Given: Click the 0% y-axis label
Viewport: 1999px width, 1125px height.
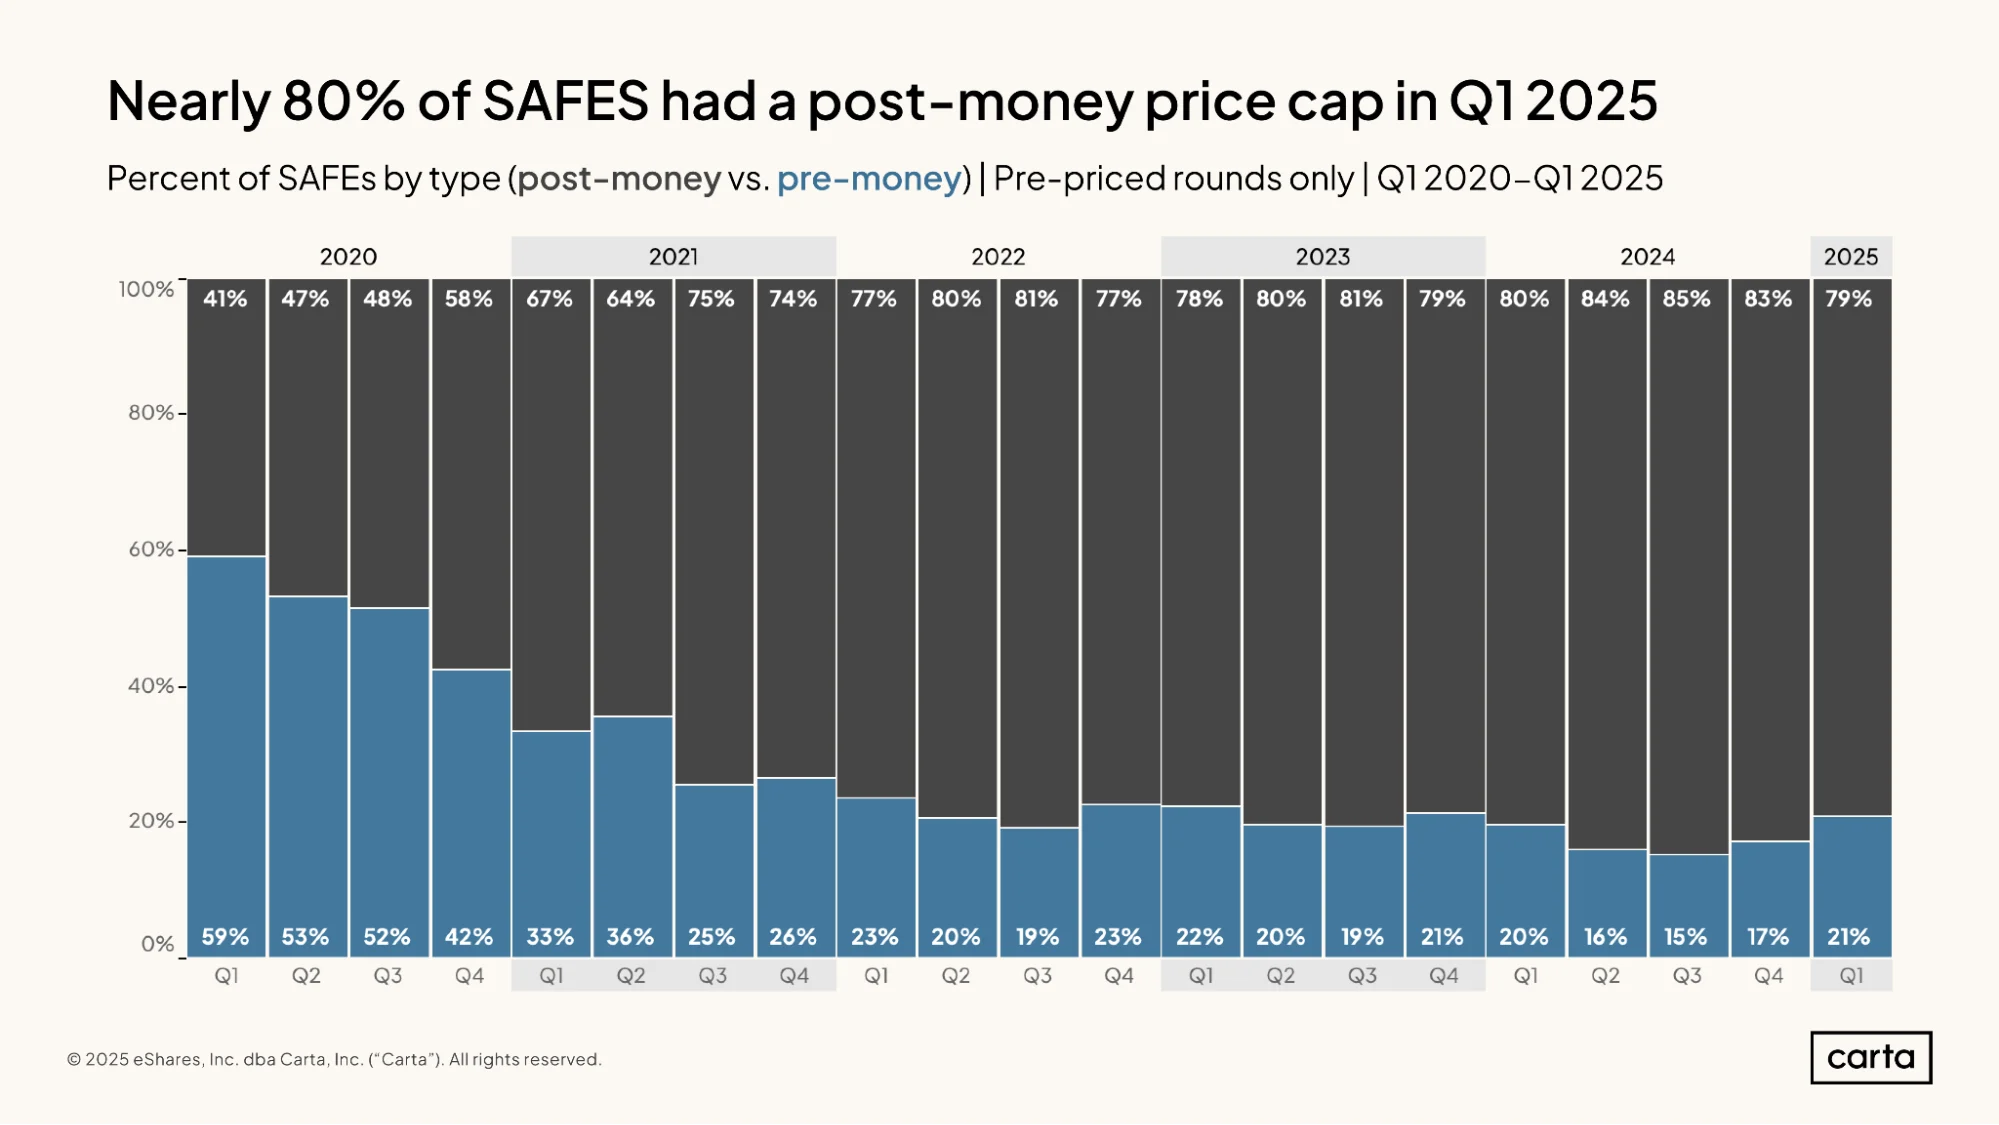Looking at the screenshot, I should point(157,943).
